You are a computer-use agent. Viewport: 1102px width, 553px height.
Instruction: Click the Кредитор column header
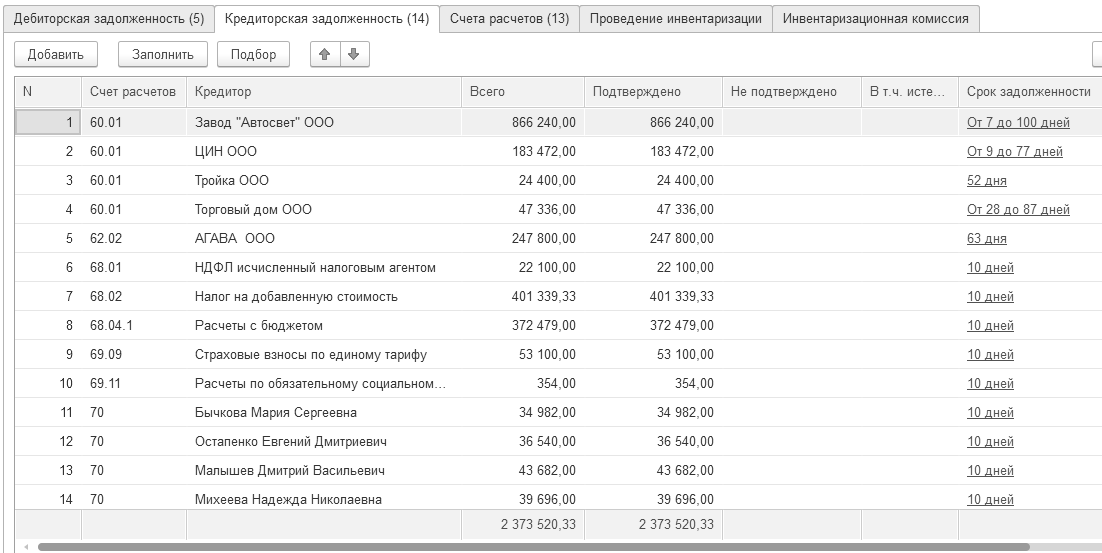point(323,91)
